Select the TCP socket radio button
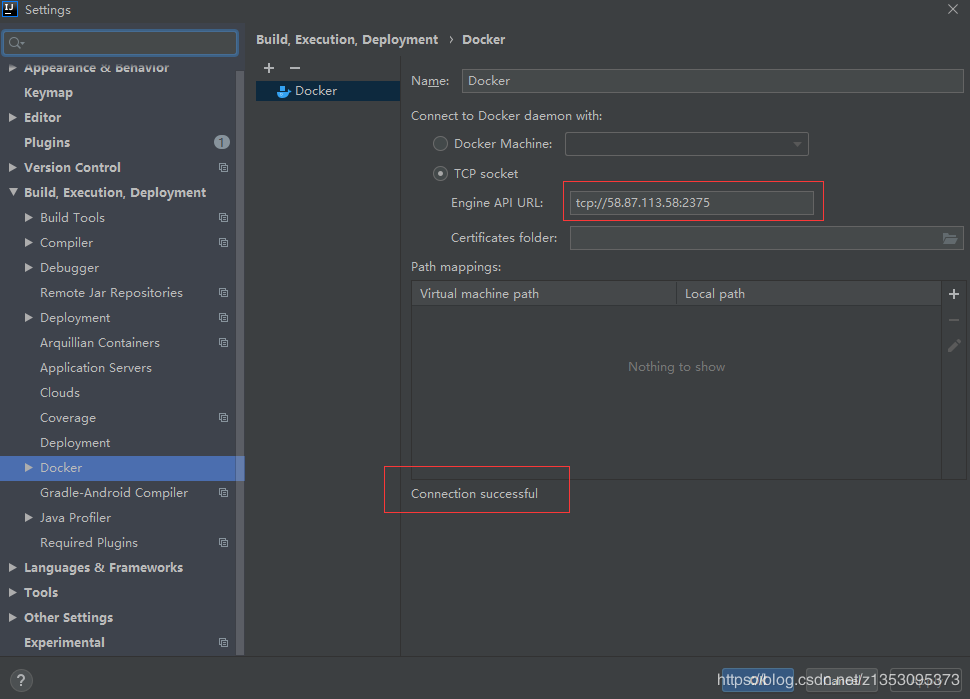 [x=440, y=174]
